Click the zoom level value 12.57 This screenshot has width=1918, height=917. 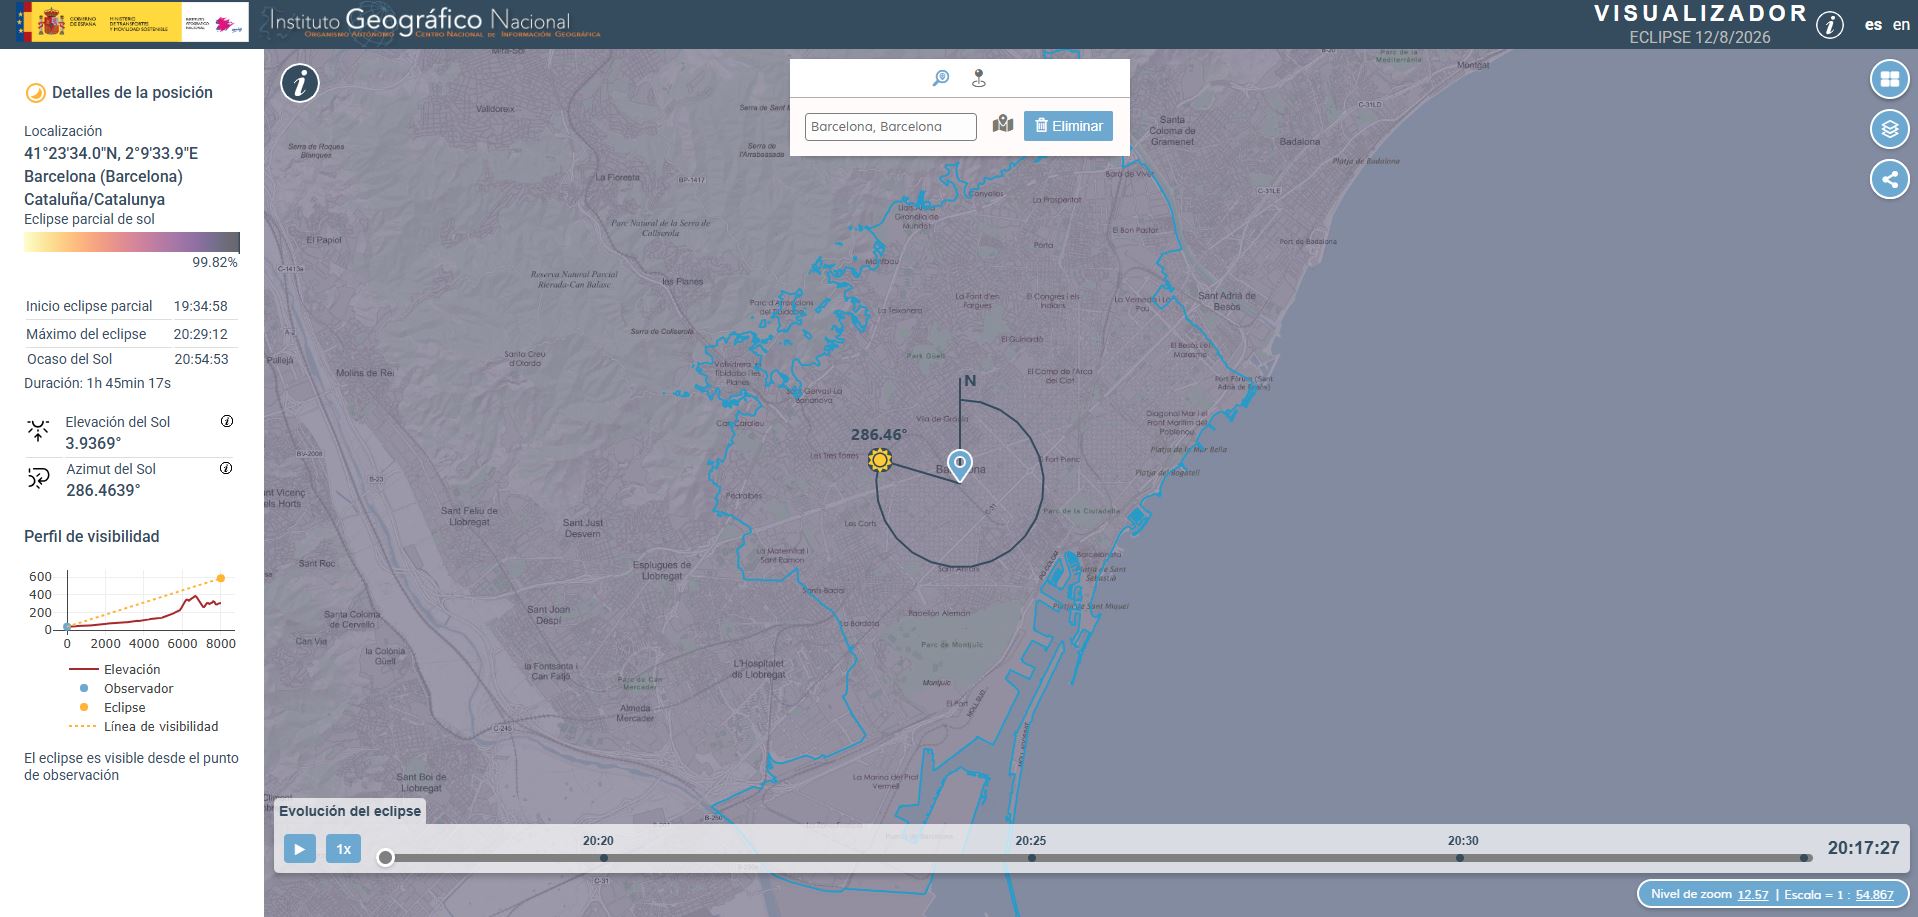tap(1752, 895)
